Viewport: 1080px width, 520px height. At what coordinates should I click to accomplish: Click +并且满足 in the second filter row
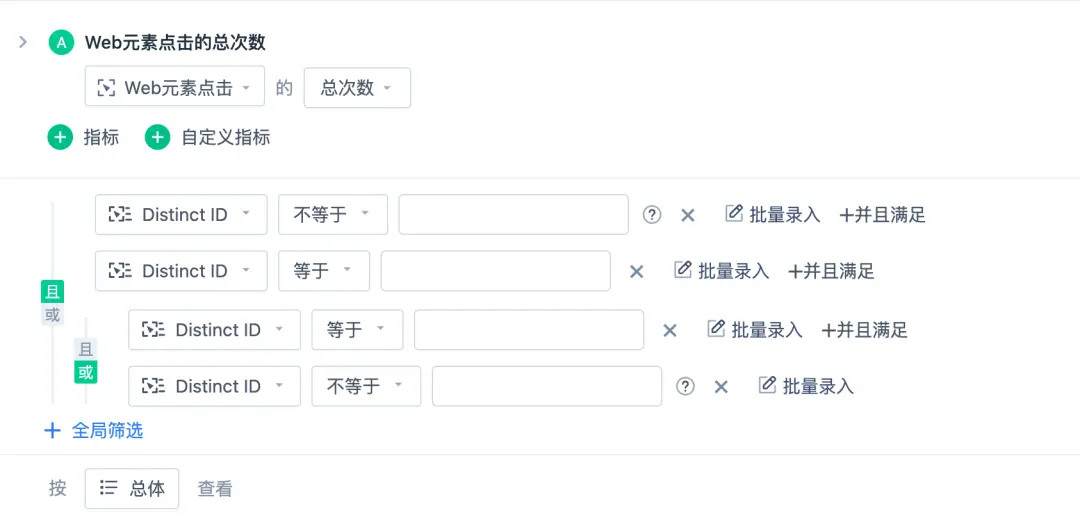[832, 271]
